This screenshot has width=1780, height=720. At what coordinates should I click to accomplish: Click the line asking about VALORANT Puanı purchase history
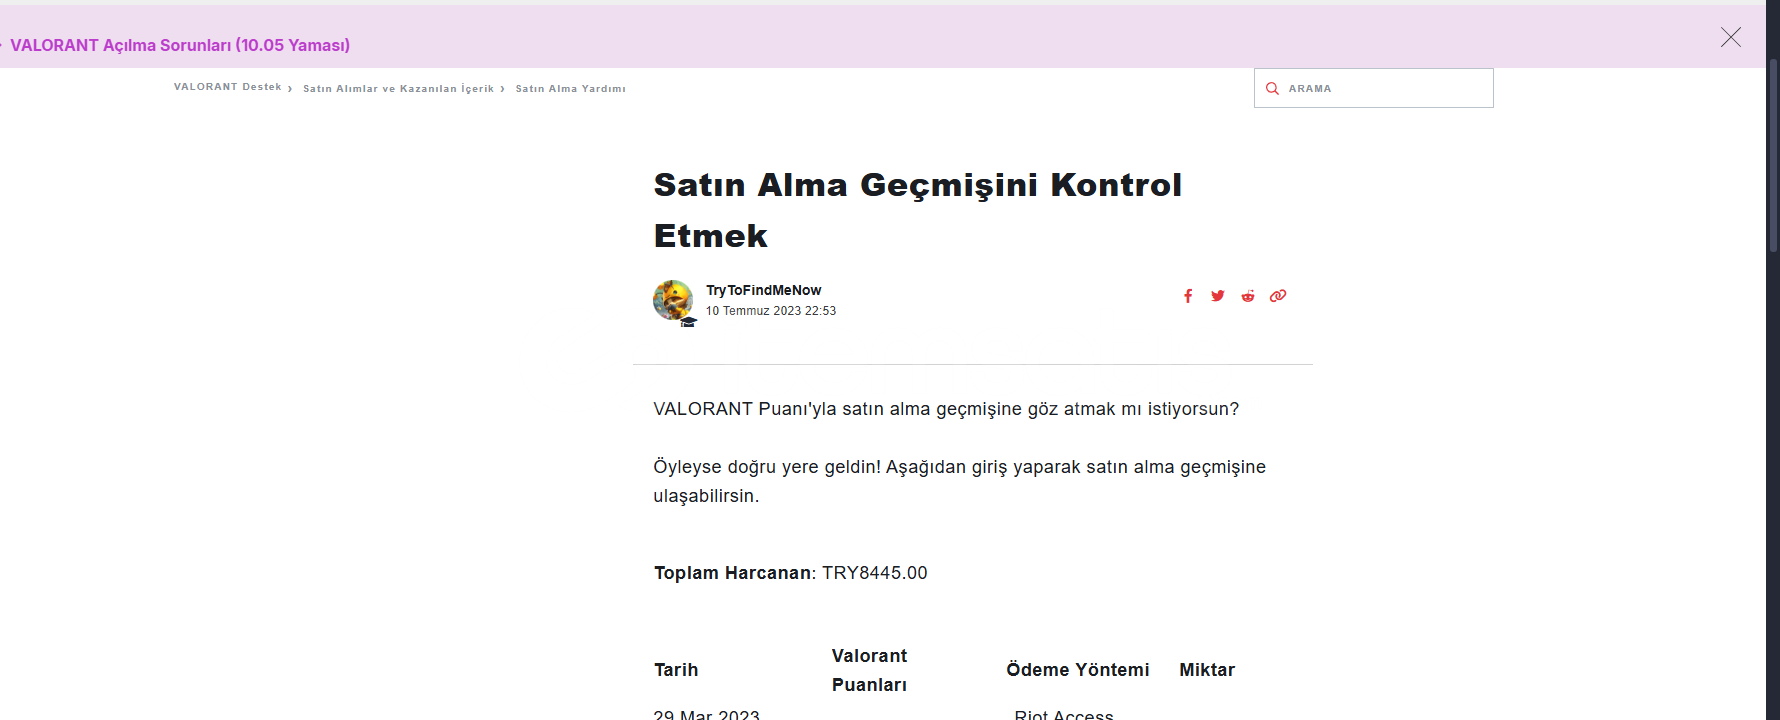coord(946,409)
